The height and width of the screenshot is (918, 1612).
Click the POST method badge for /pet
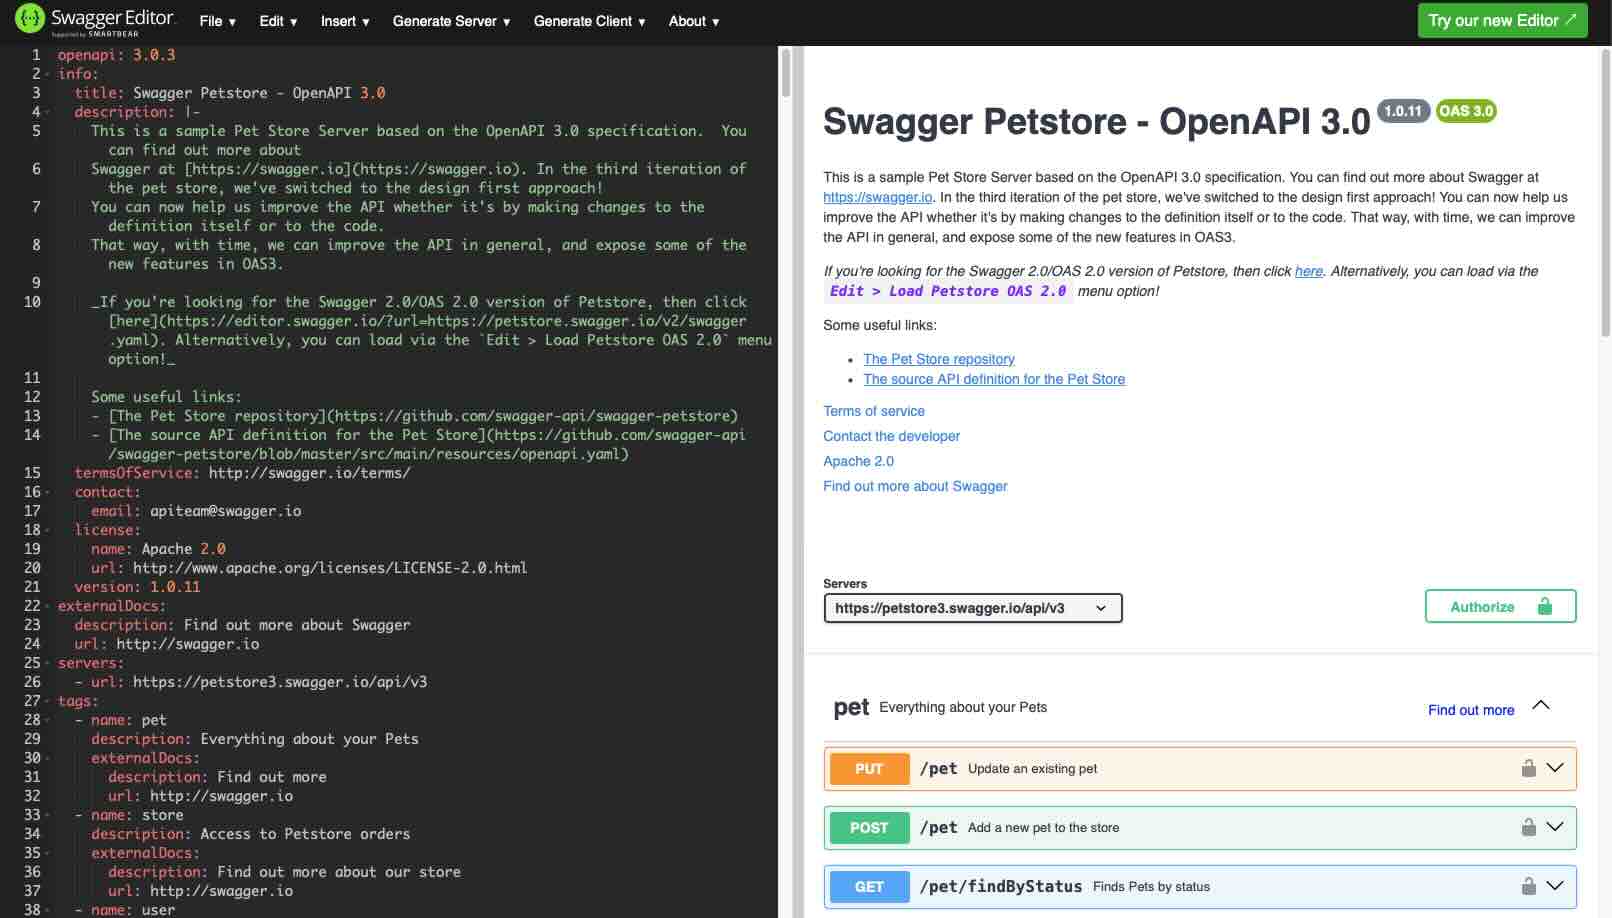(x=869, y=827)
